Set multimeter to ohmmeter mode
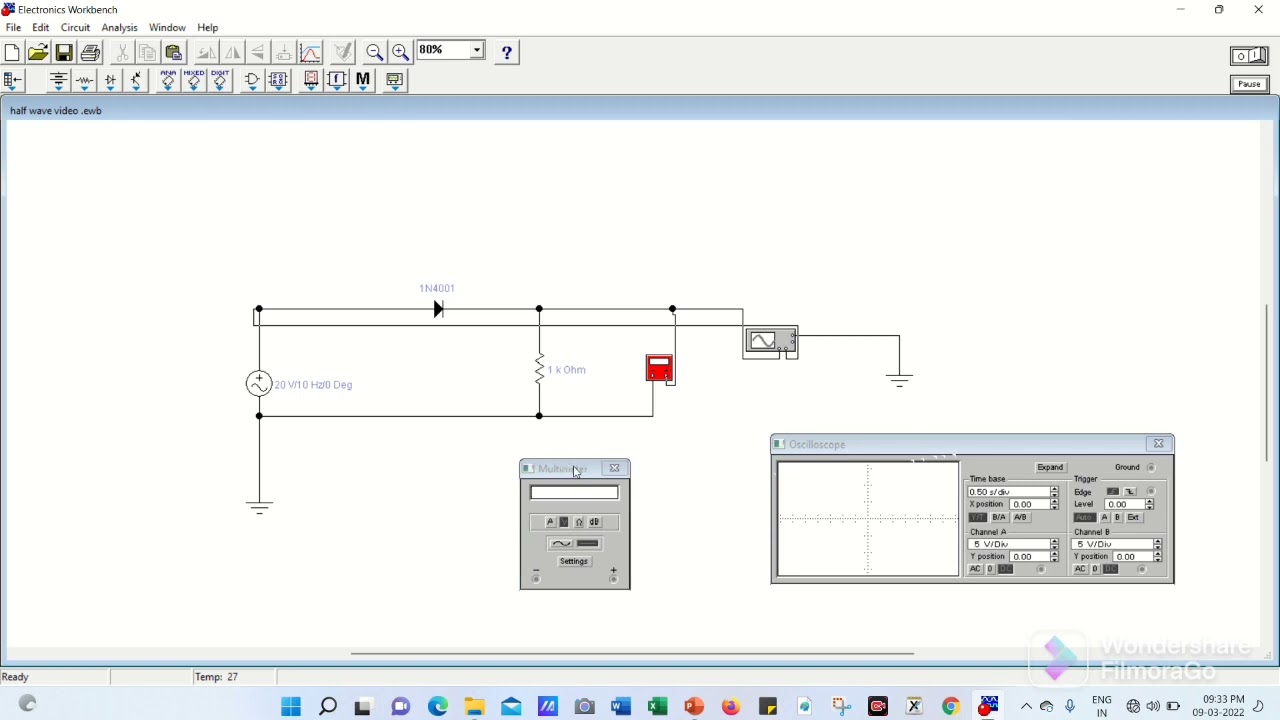The width and height of the screenshot is (1280, 720). (579, 522)
